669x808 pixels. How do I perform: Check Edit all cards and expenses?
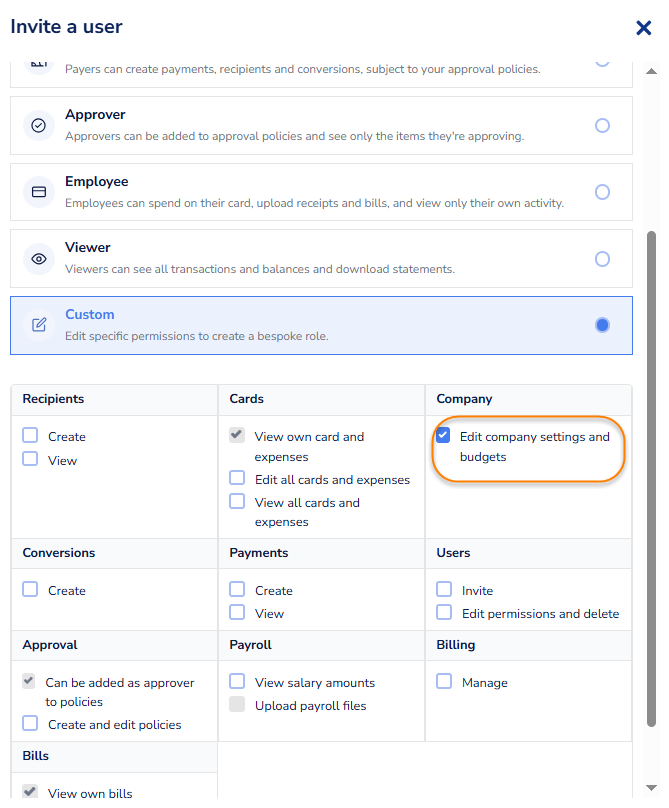pyautogui.click(x=237, y=478)
